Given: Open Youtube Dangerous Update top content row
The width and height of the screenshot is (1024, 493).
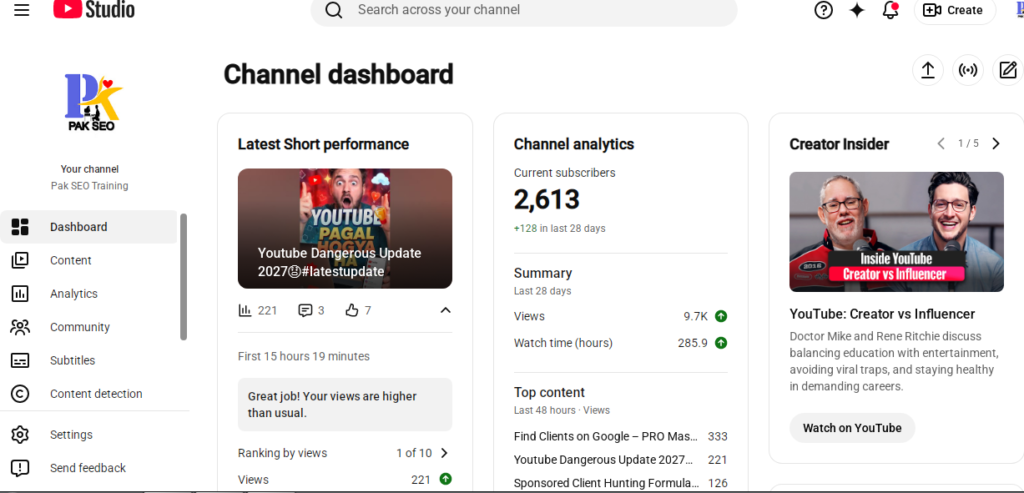Looking at the screenshot, I should [620, 460].
